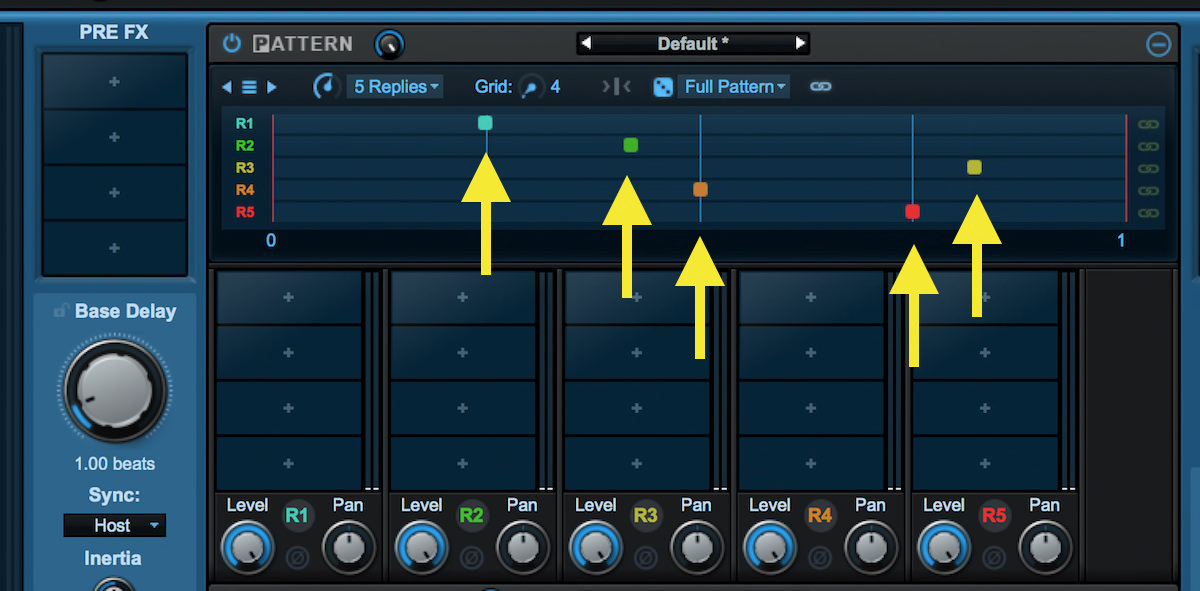The height and width of the screenshot is (591, 1200).
Task: Select the previous preset using left arrow
Action: (587, 43)
